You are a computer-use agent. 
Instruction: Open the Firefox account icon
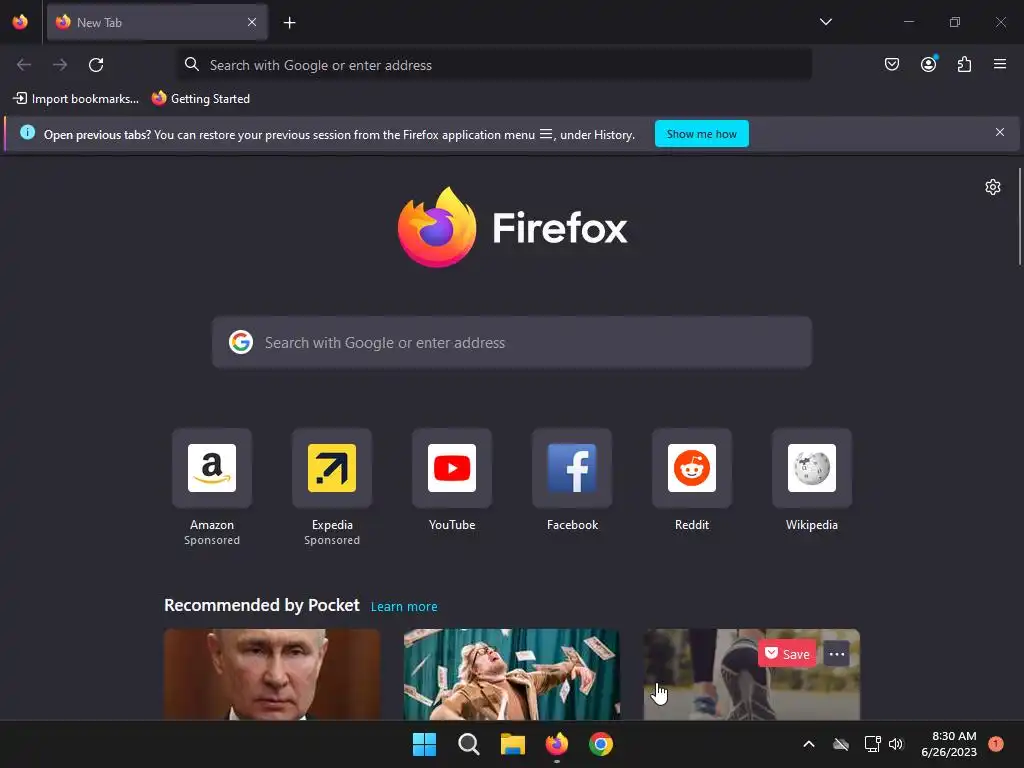click(928, 64)
